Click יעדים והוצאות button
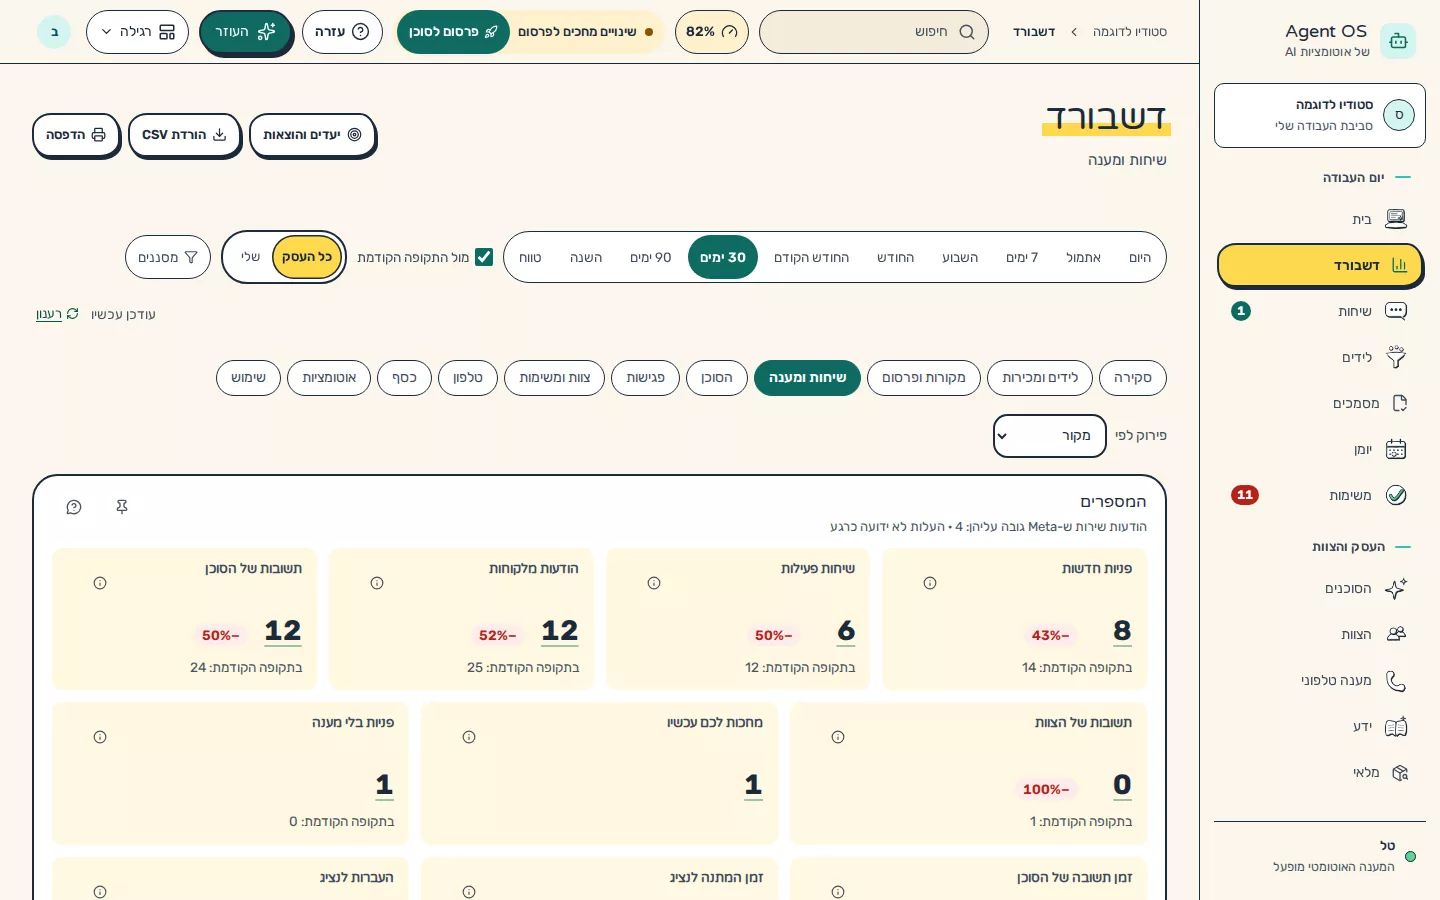This screenshot has height=900, width=1440. [x=312, y=135]
